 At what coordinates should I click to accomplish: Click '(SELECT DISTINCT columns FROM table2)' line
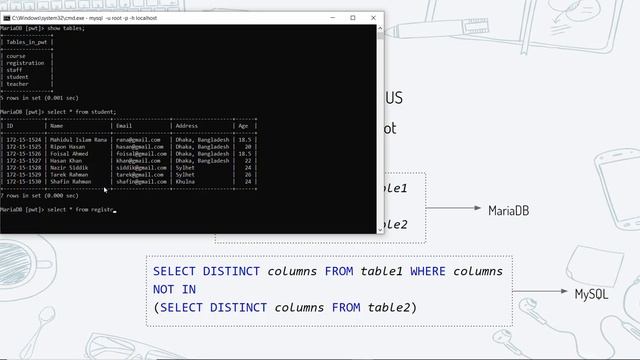[x=285, y=307]
